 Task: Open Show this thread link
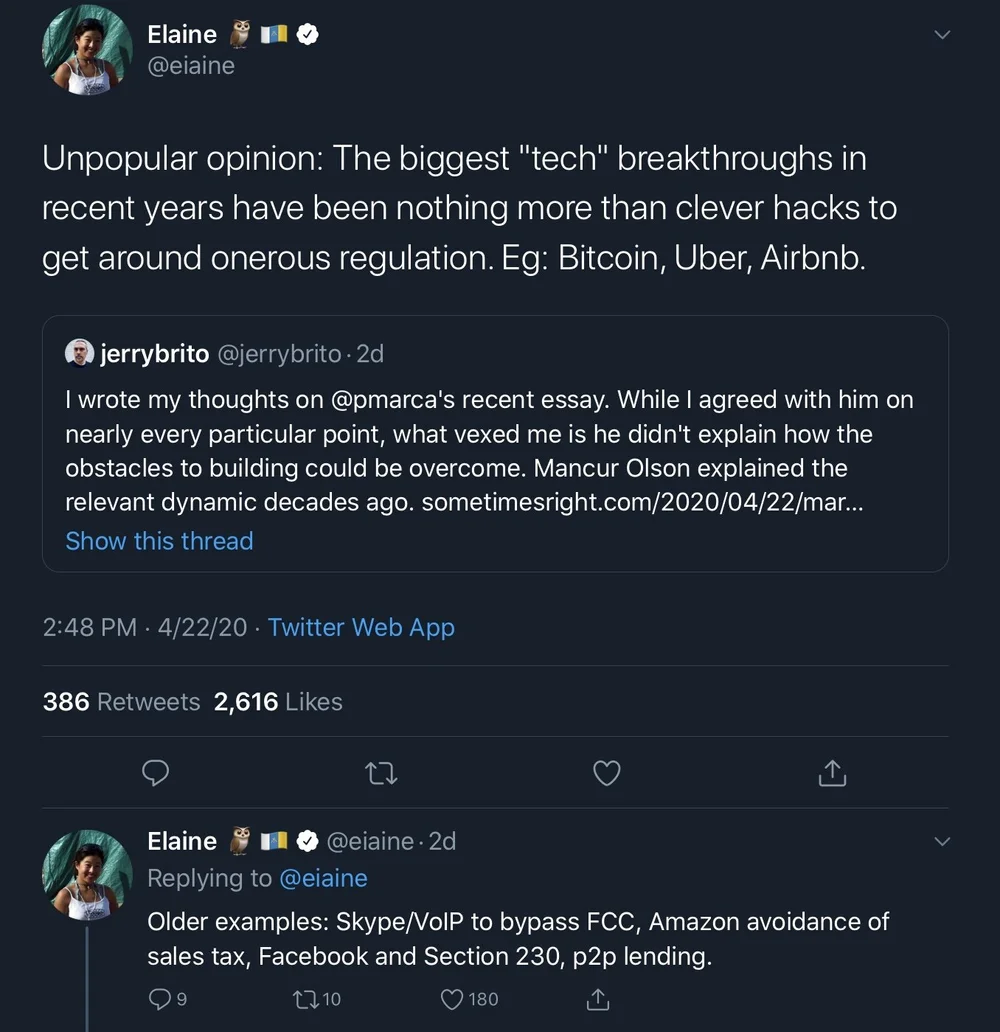[159, 541]
